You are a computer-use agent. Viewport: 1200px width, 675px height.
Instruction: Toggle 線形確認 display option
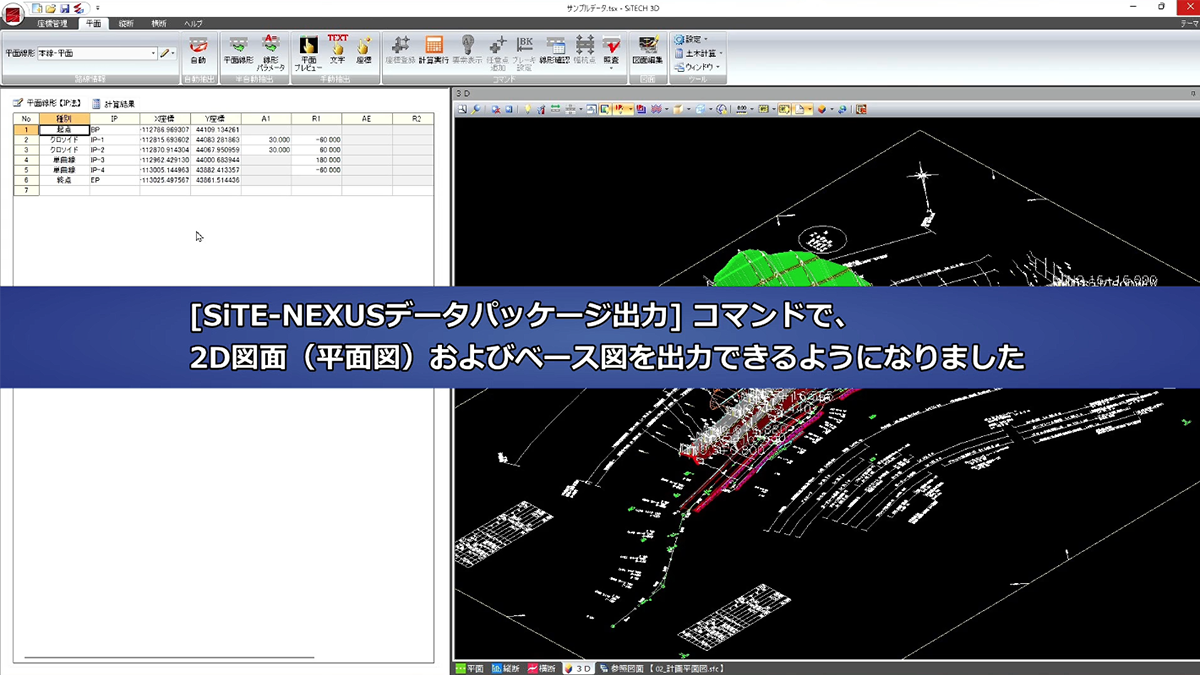coord(554,48)
